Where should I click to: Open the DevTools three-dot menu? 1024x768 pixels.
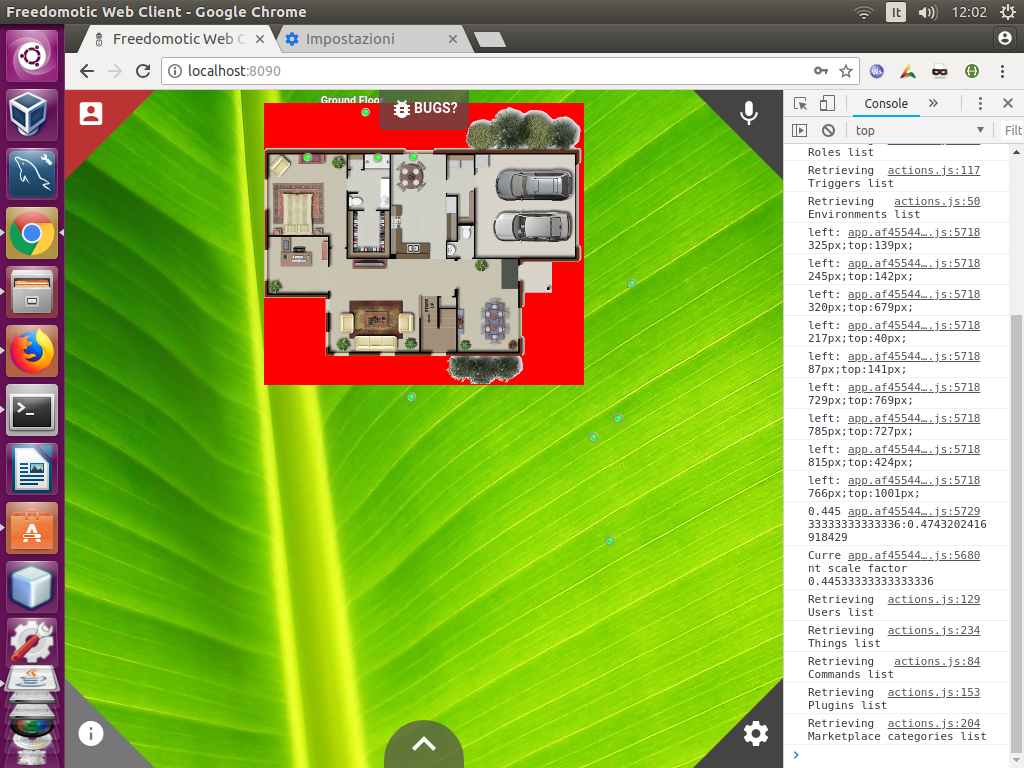coord(979,103)
